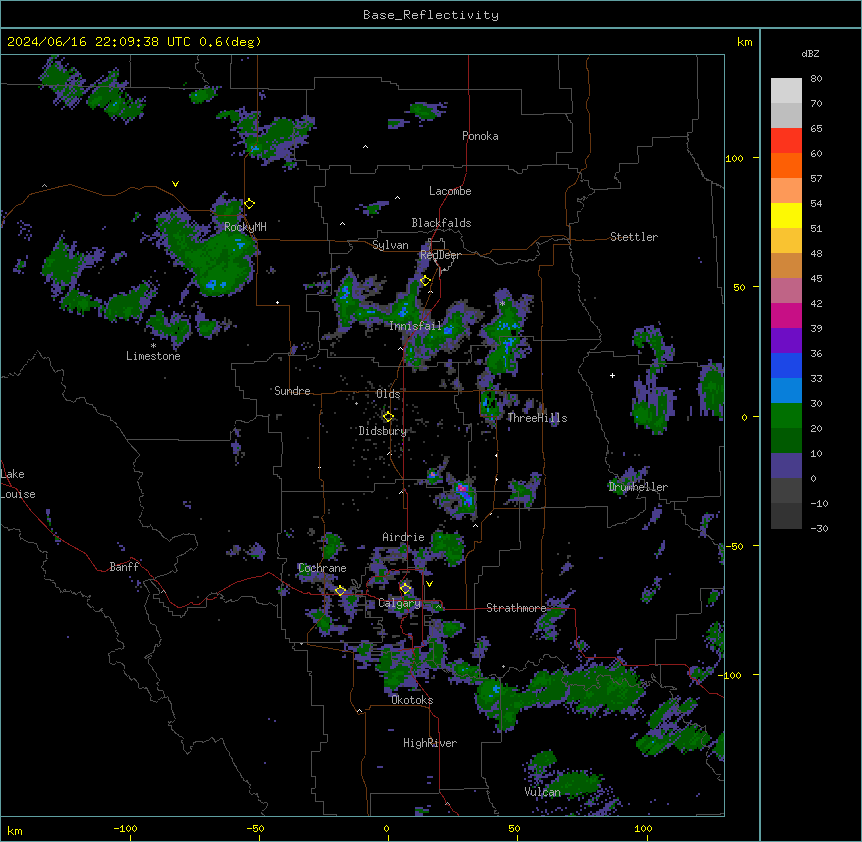Click the Sylvan label

[390, 245]
